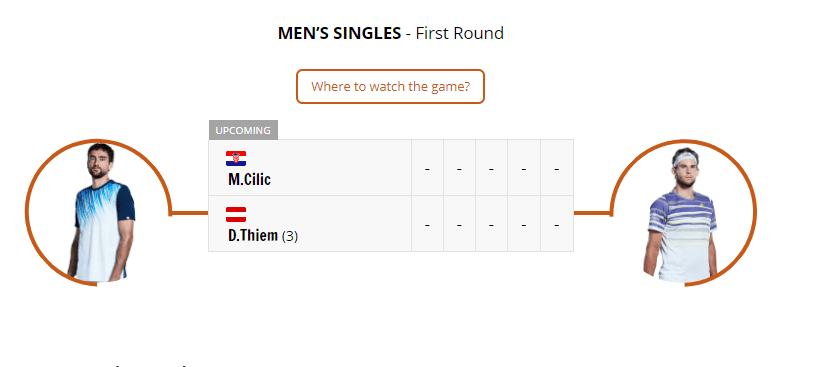Click the UPCOMING status badge

243,130
